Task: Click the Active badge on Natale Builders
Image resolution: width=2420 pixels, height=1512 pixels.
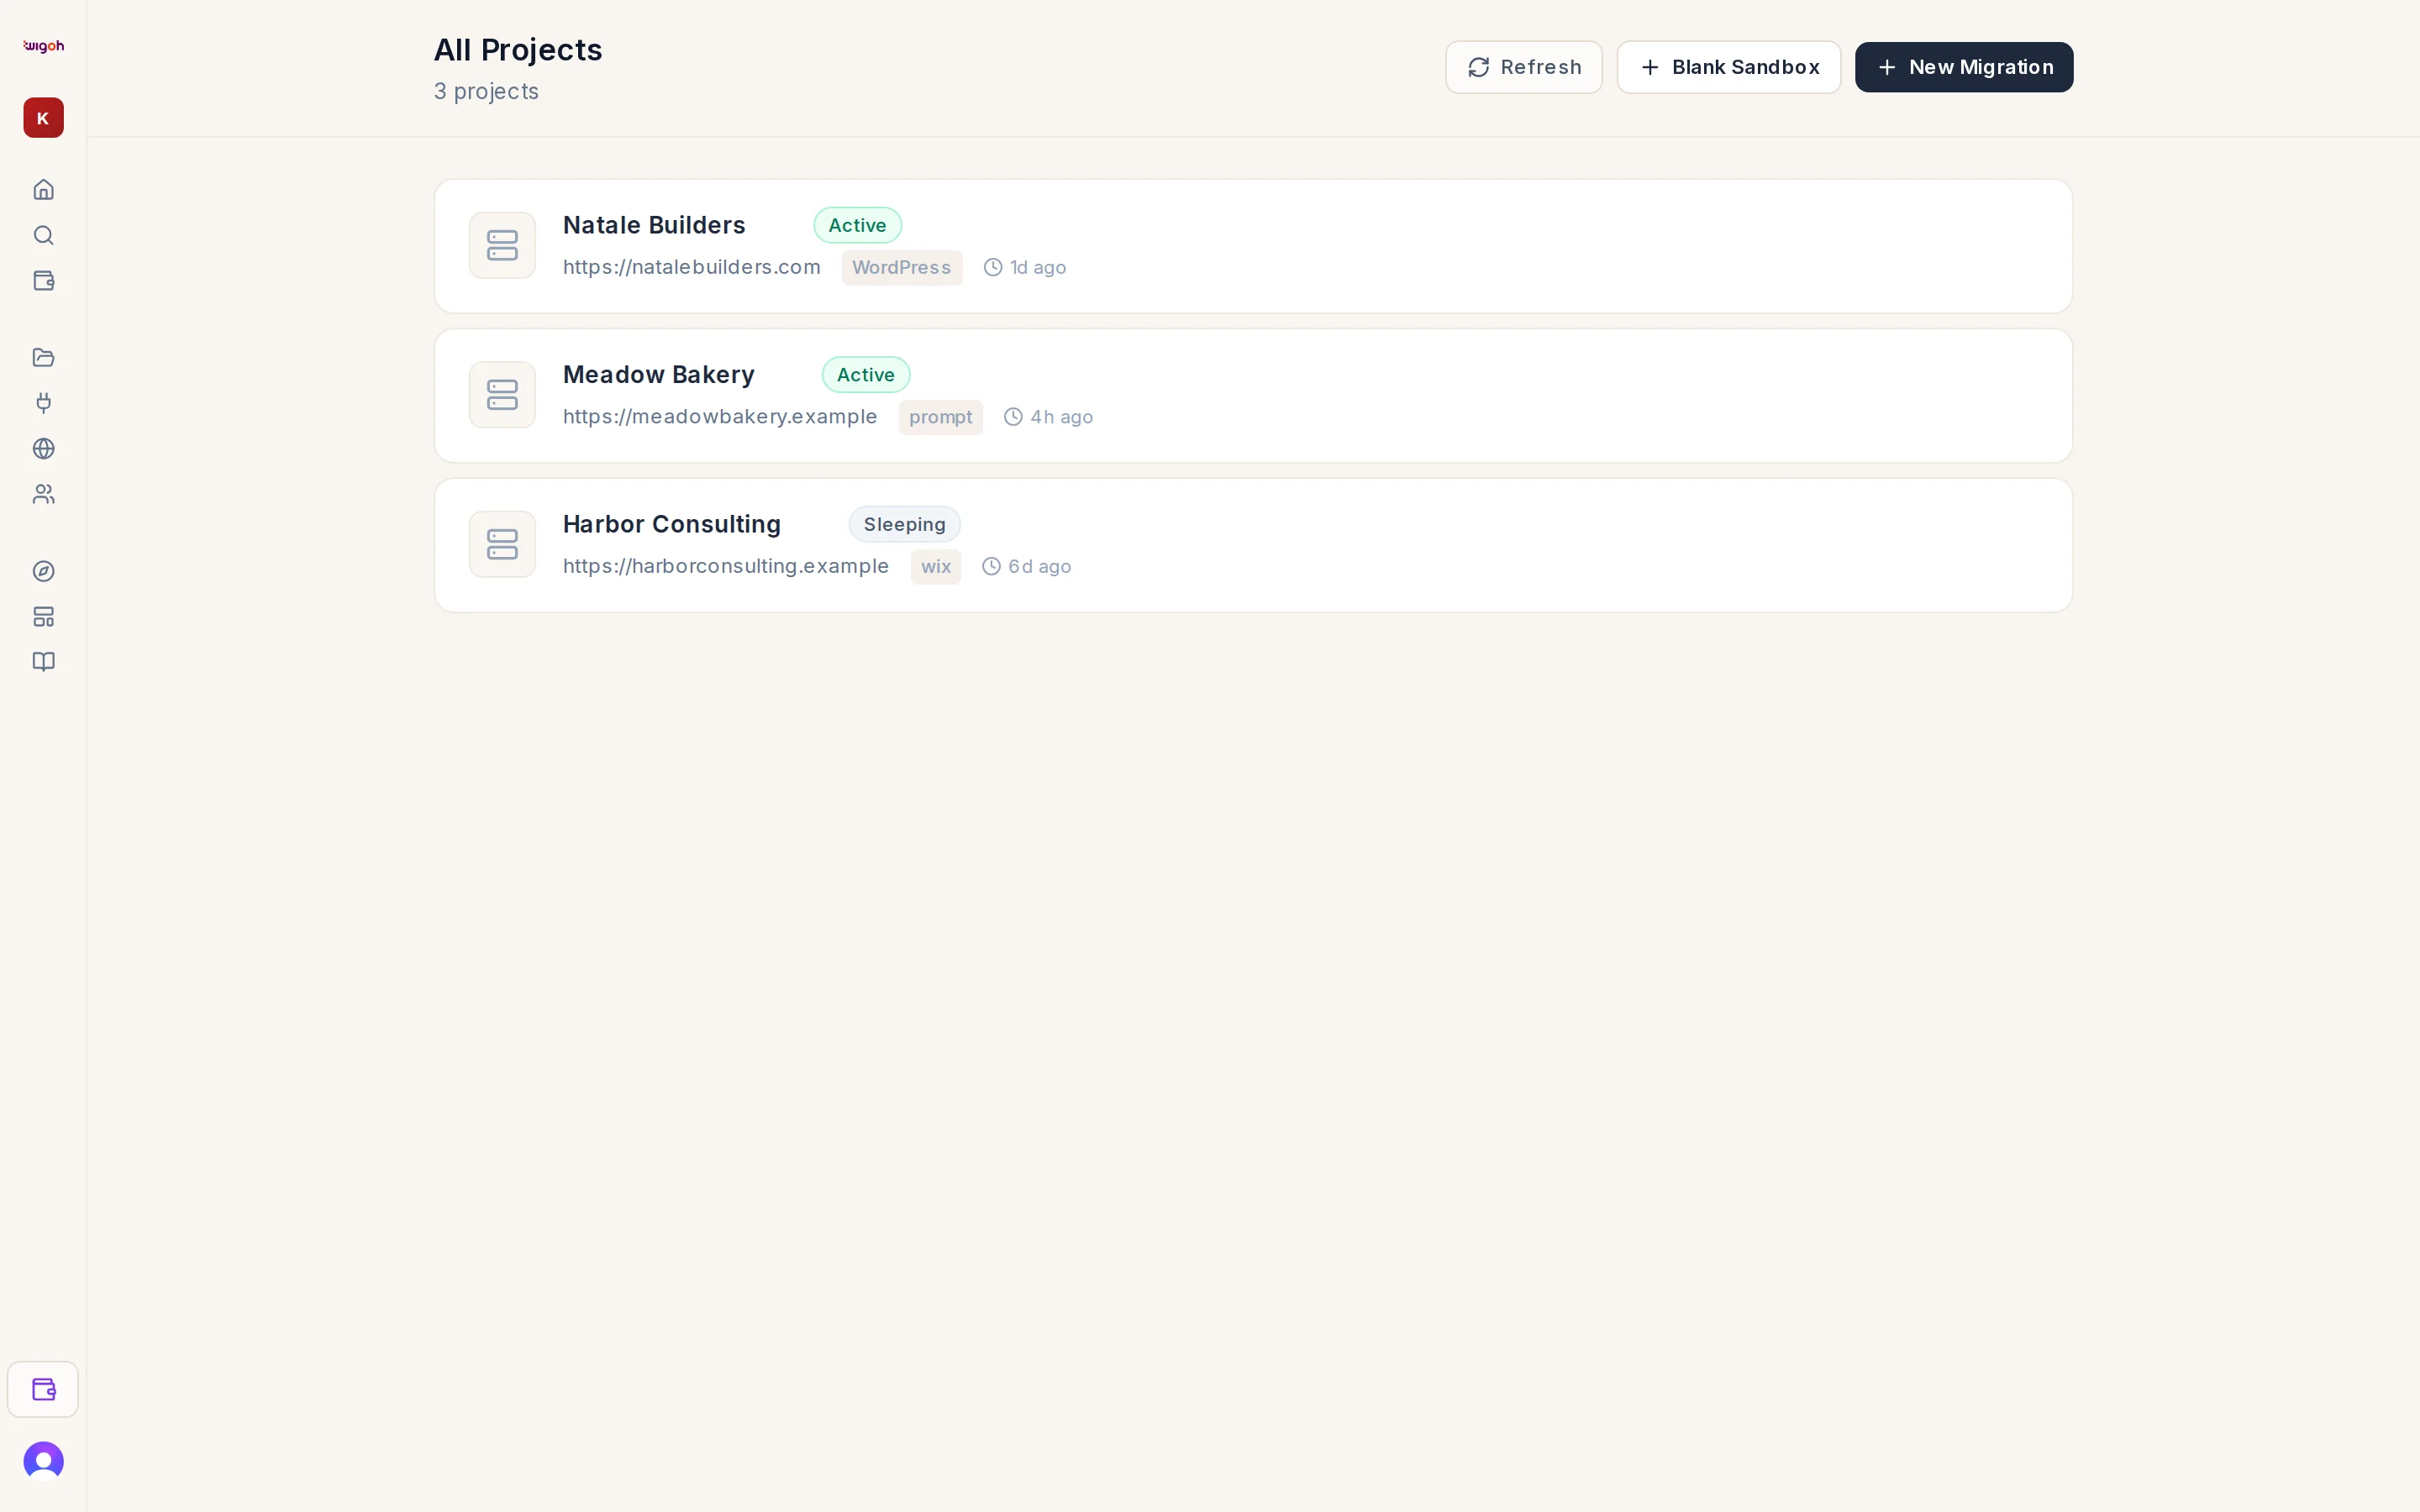Action: pyautogui.click(x=857, y=225)
